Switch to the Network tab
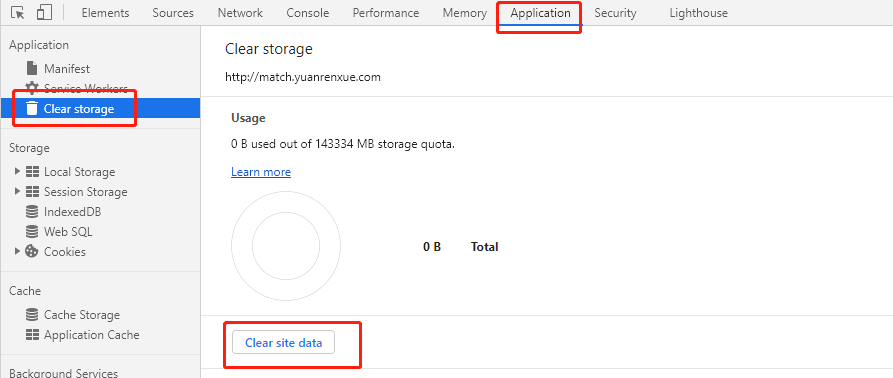 pos(240,13)
